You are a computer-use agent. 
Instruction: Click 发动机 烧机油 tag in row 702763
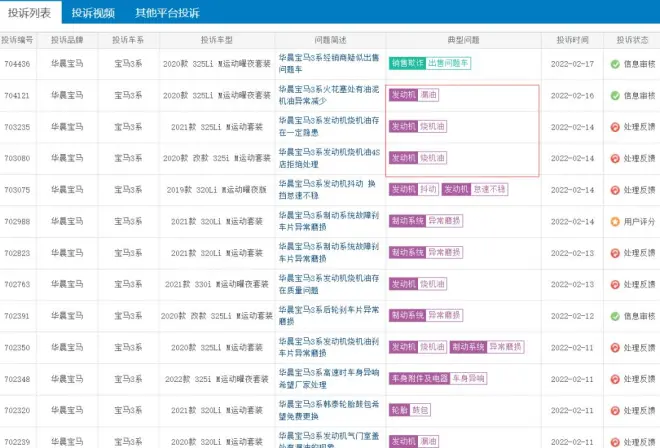(x=418, y=284)
